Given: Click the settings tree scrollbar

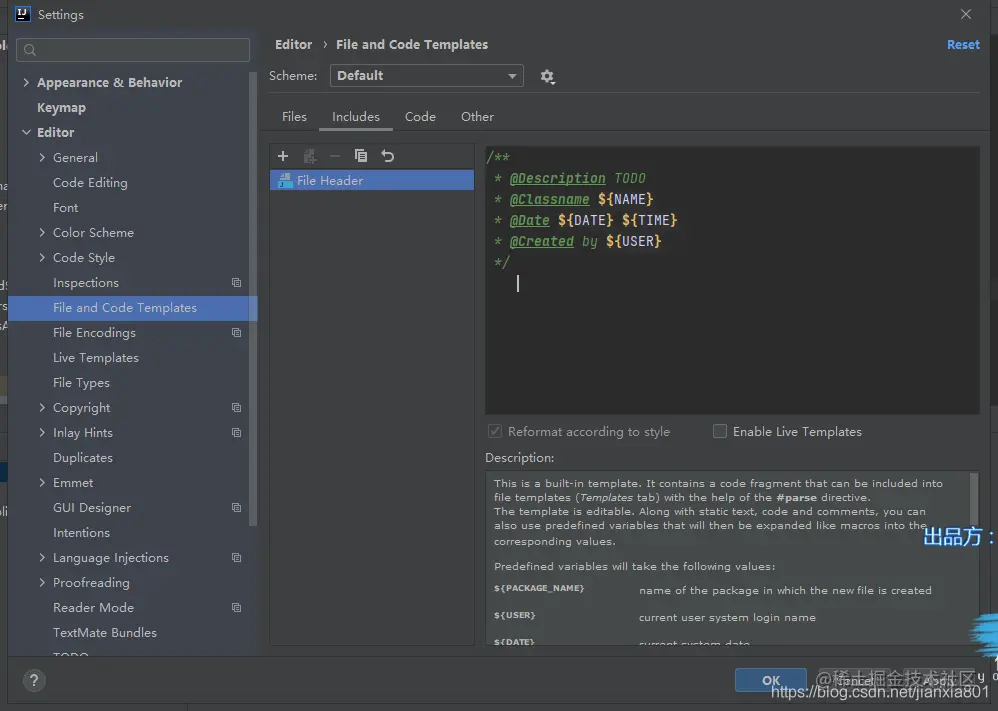Looking at the screenshot, I should coord(253,299).
